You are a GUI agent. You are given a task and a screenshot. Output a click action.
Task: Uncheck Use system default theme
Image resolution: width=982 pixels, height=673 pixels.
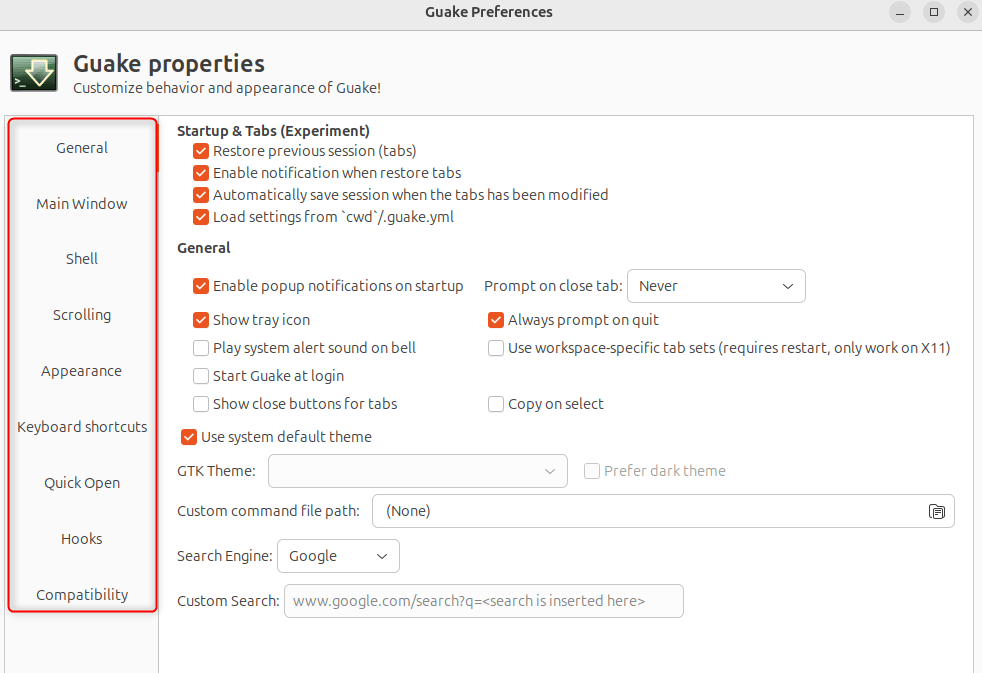pyautogui.click(x=189, y=437)
